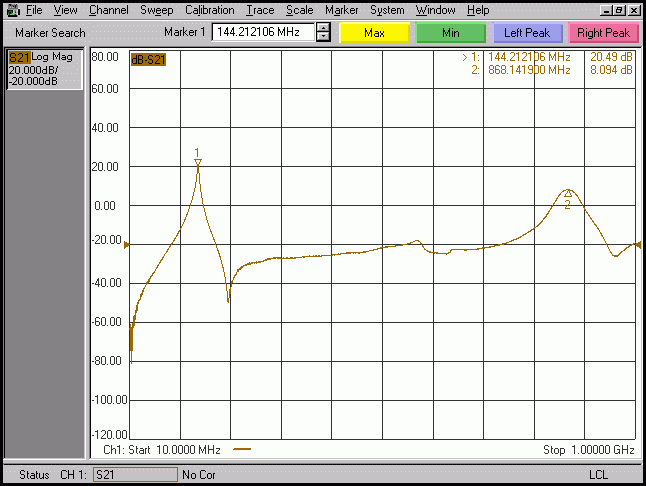Select the S21 Log Mag trace status panel

(45, 69)
